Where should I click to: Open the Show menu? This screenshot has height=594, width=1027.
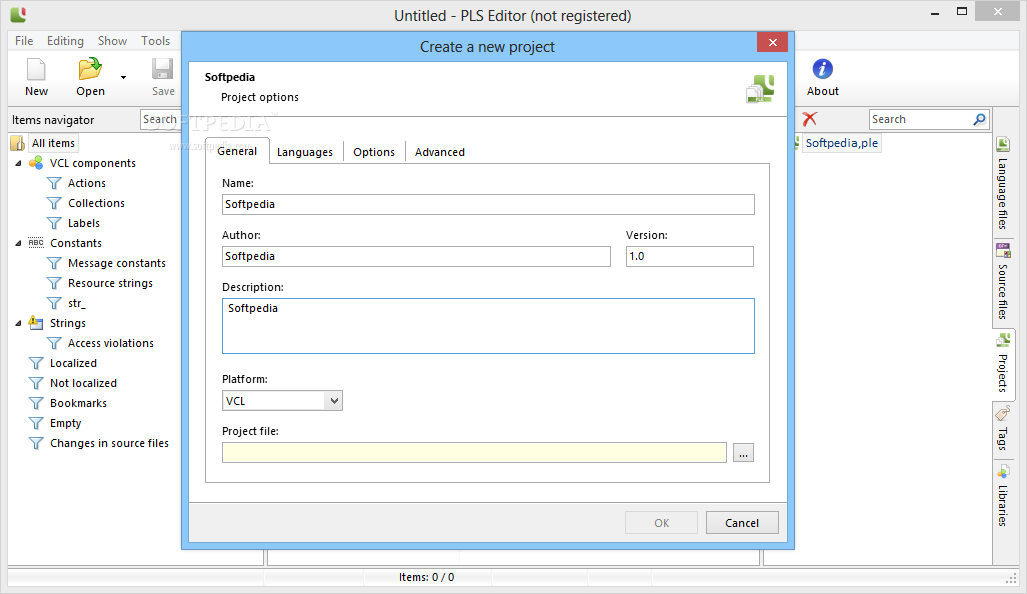[x=112, y=41]
